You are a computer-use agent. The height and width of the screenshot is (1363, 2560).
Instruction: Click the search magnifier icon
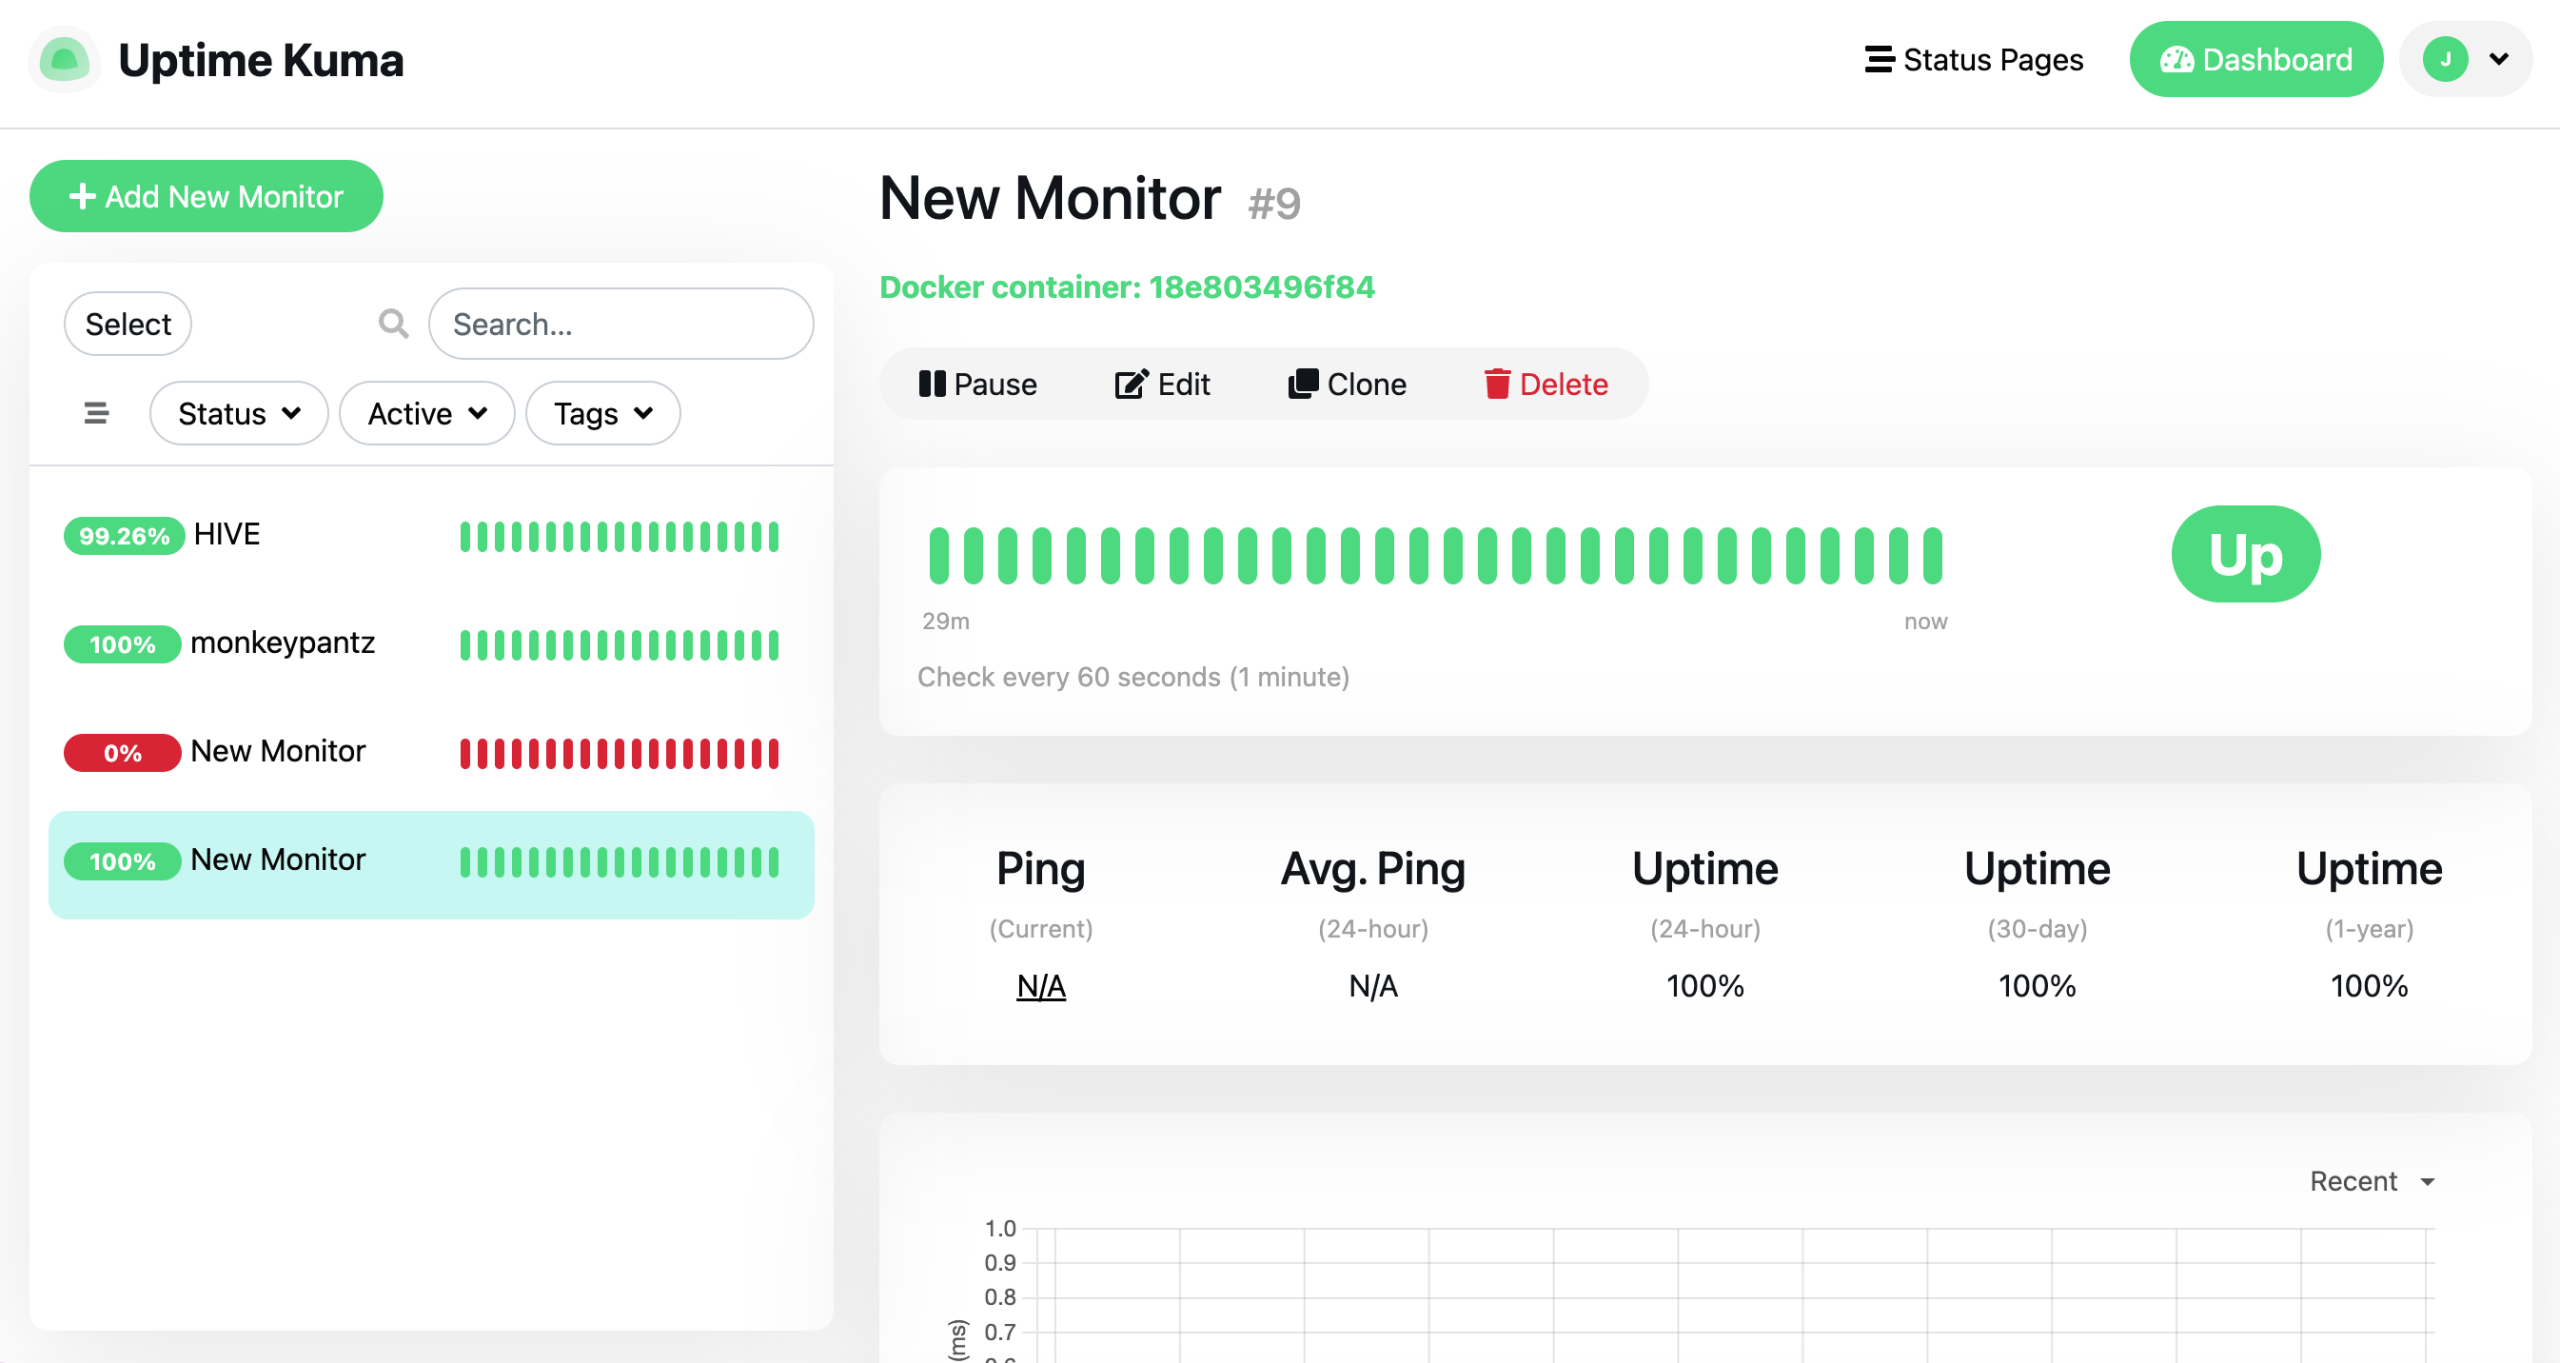[x=393, y=323]
